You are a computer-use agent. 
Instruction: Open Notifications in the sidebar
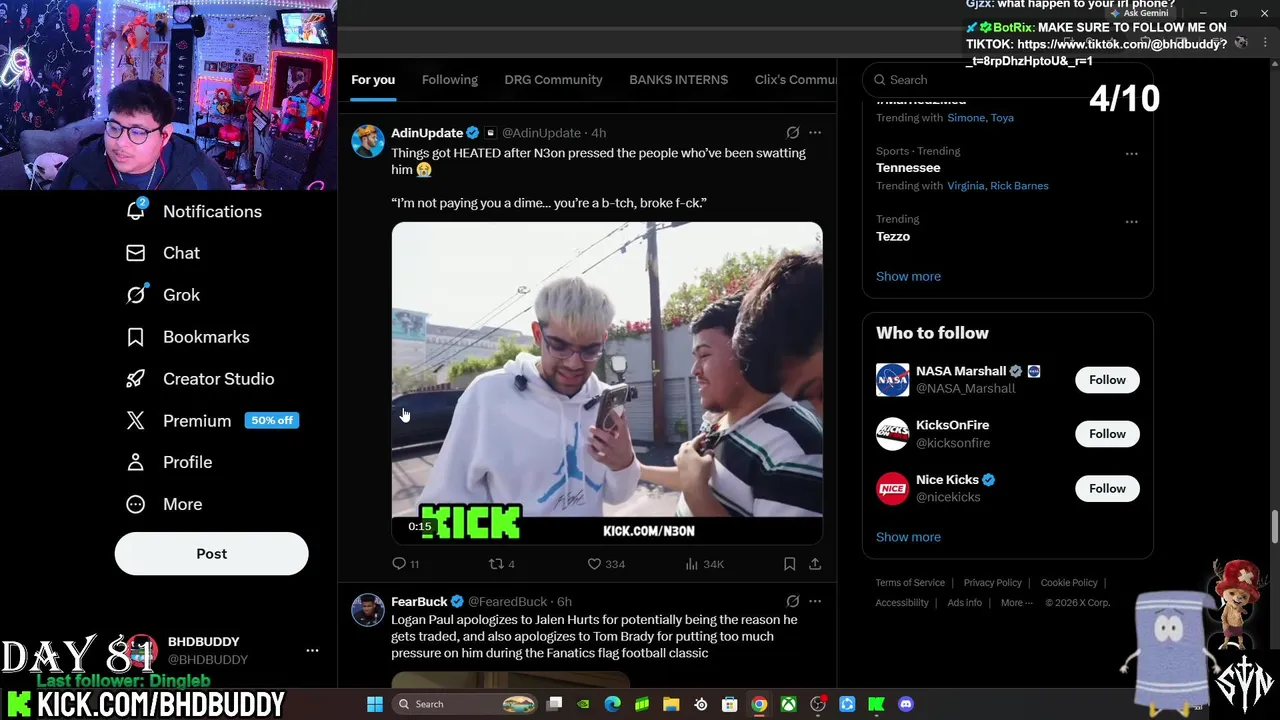click(194, 211)
